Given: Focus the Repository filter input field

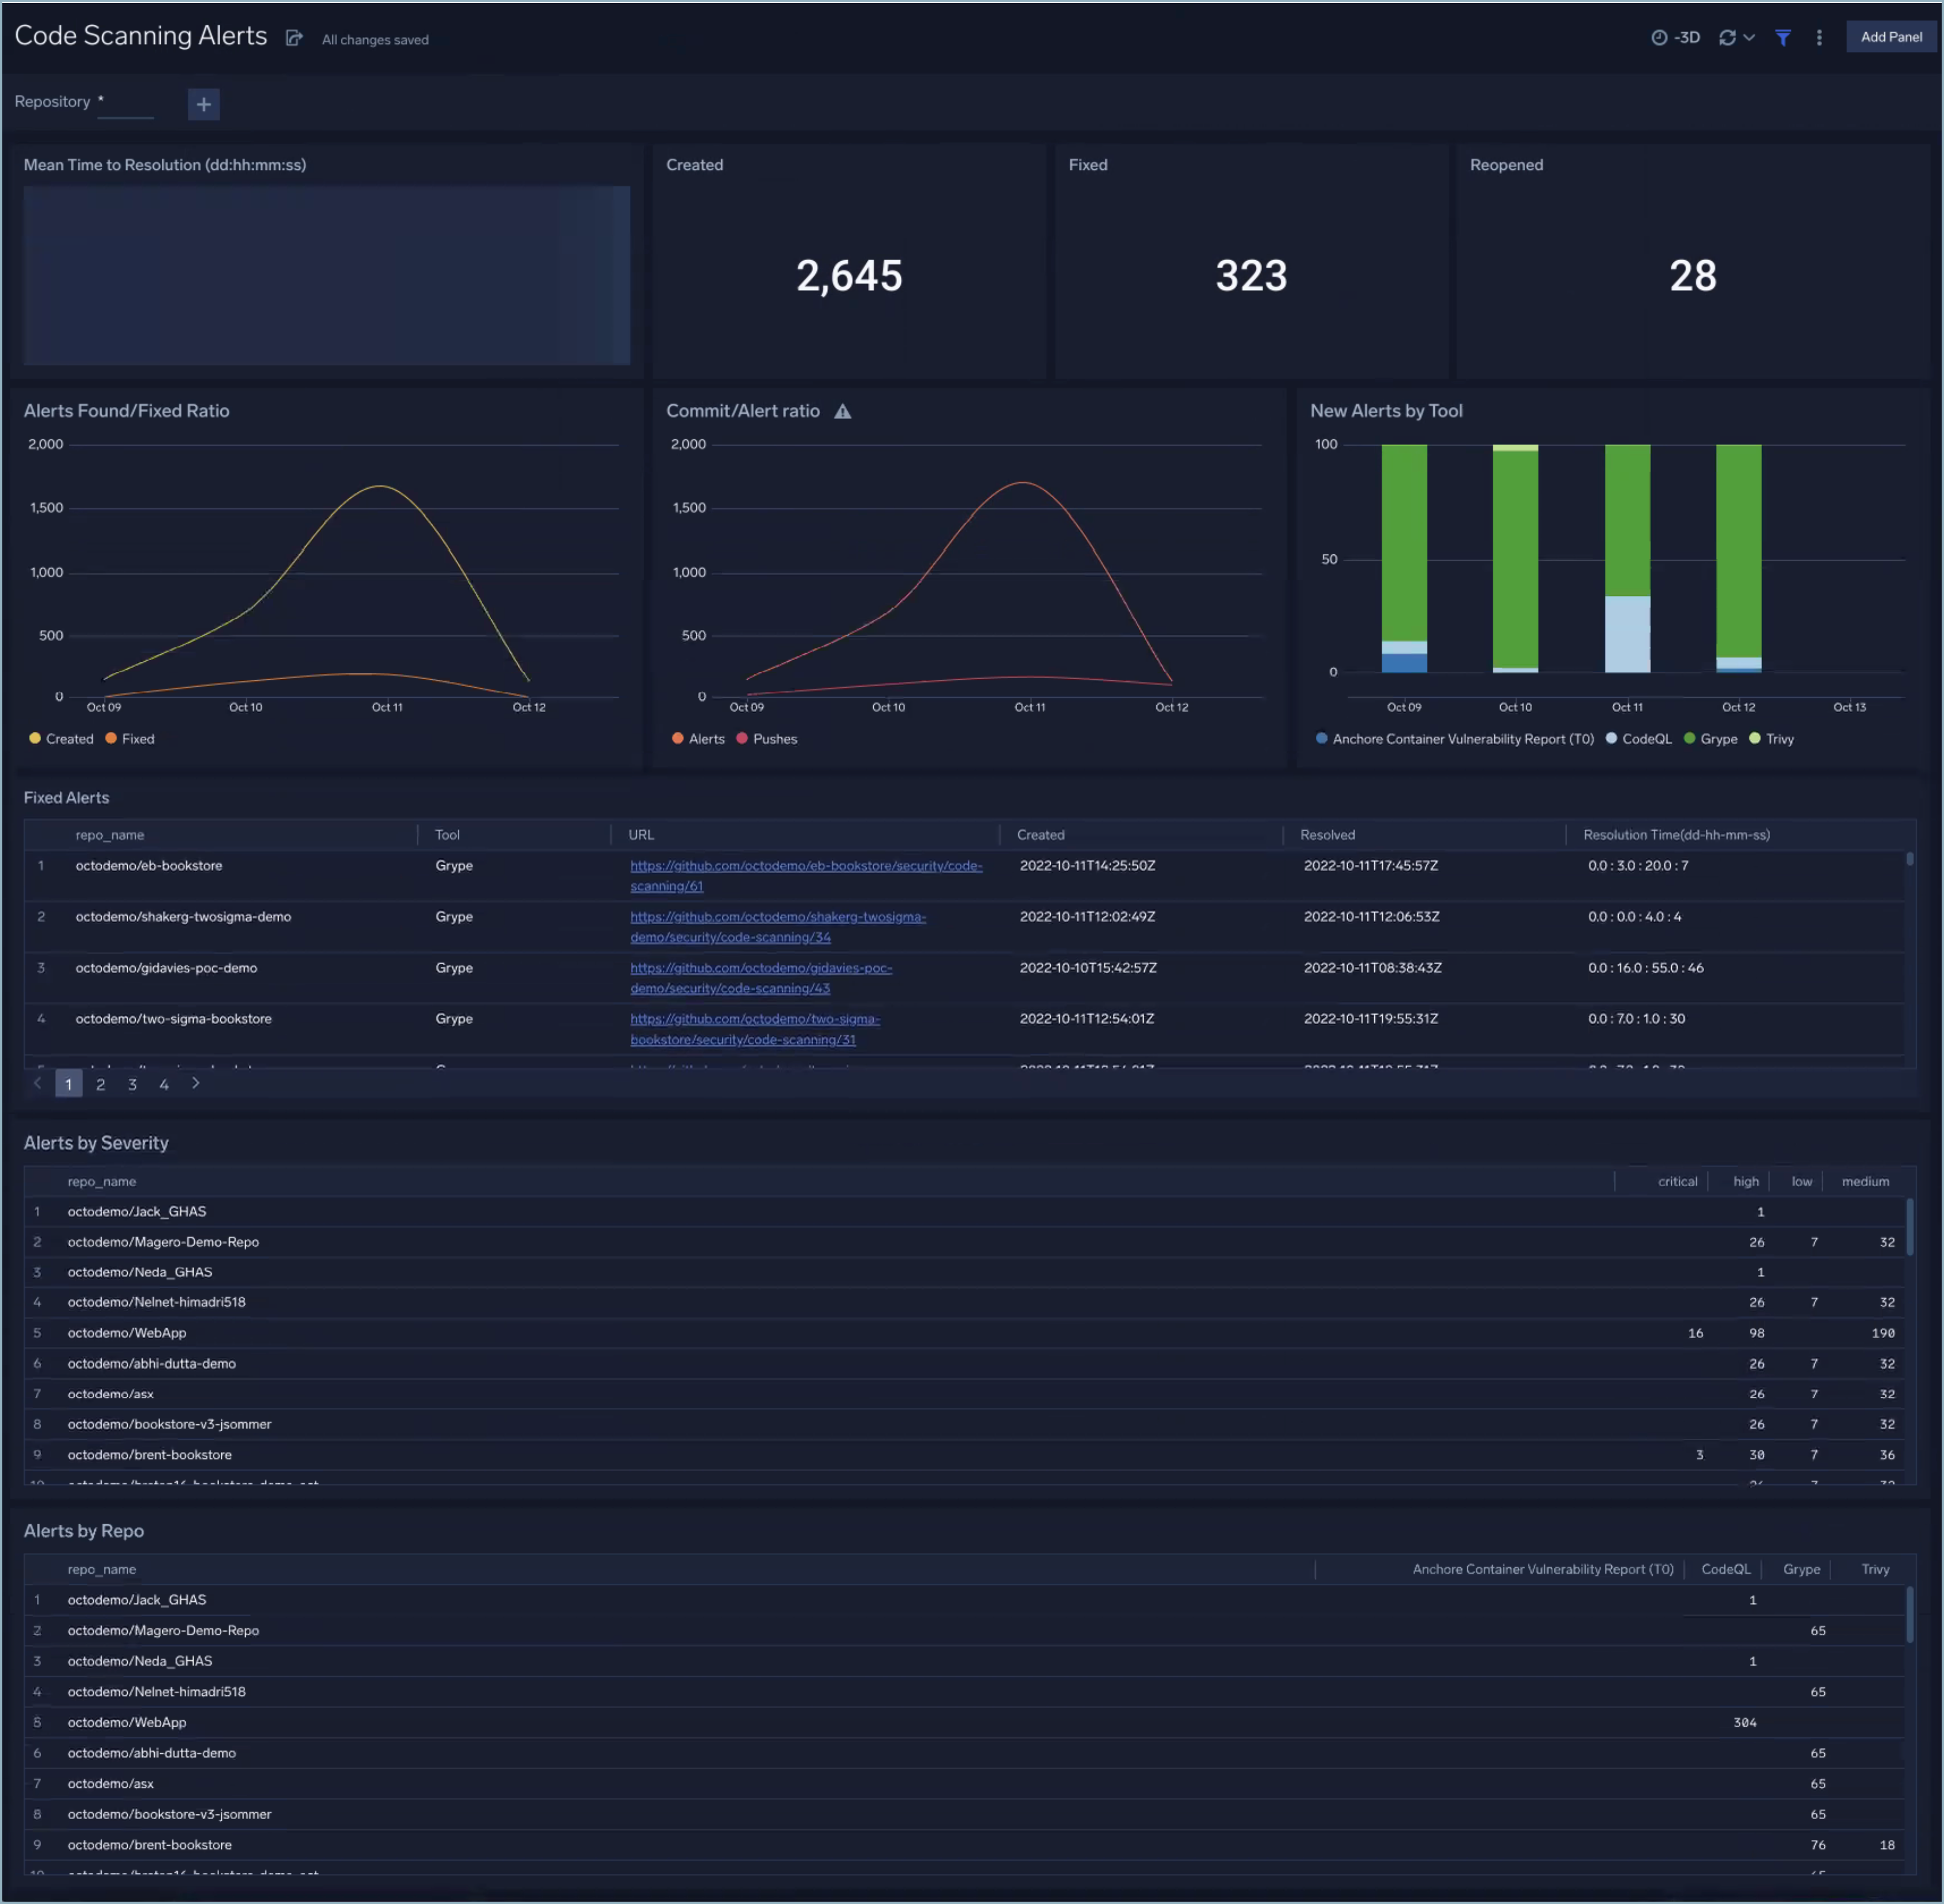Looking at the screenshot, I should [x=126, y=103].
